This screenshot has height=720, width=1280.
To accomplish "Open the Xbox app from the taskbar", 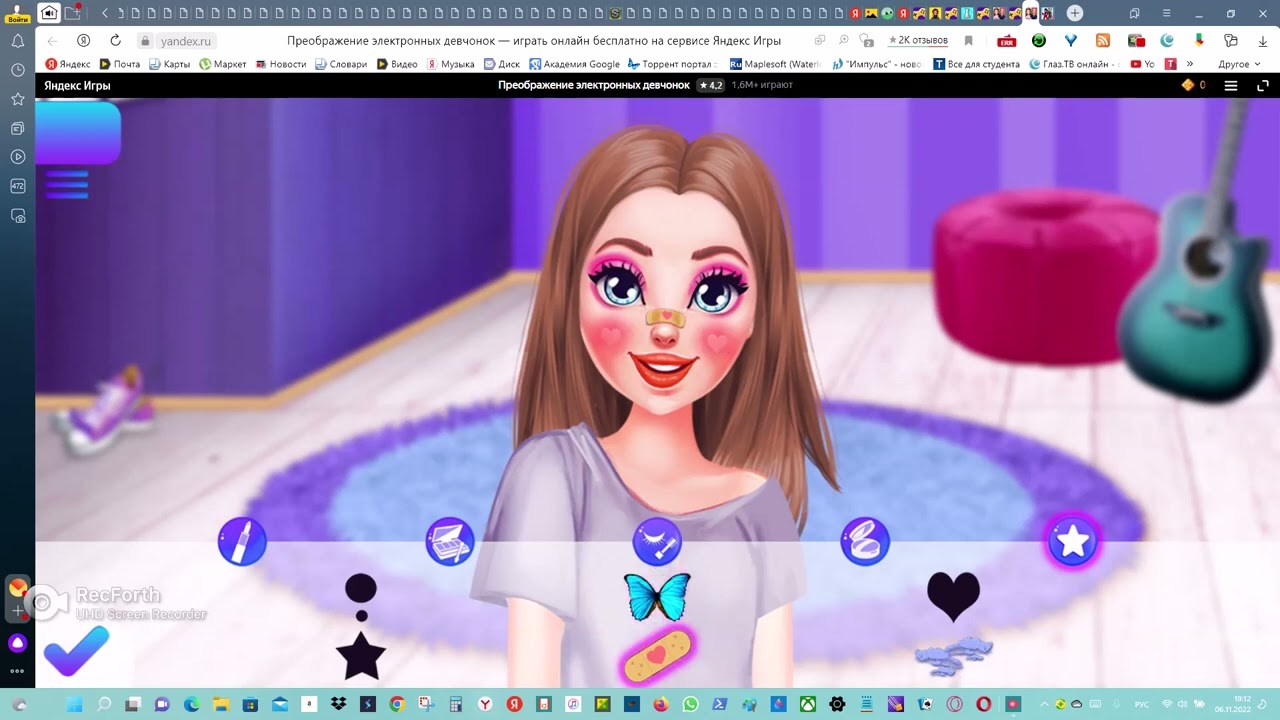I will pyautogui.click(x=807, y=704).
